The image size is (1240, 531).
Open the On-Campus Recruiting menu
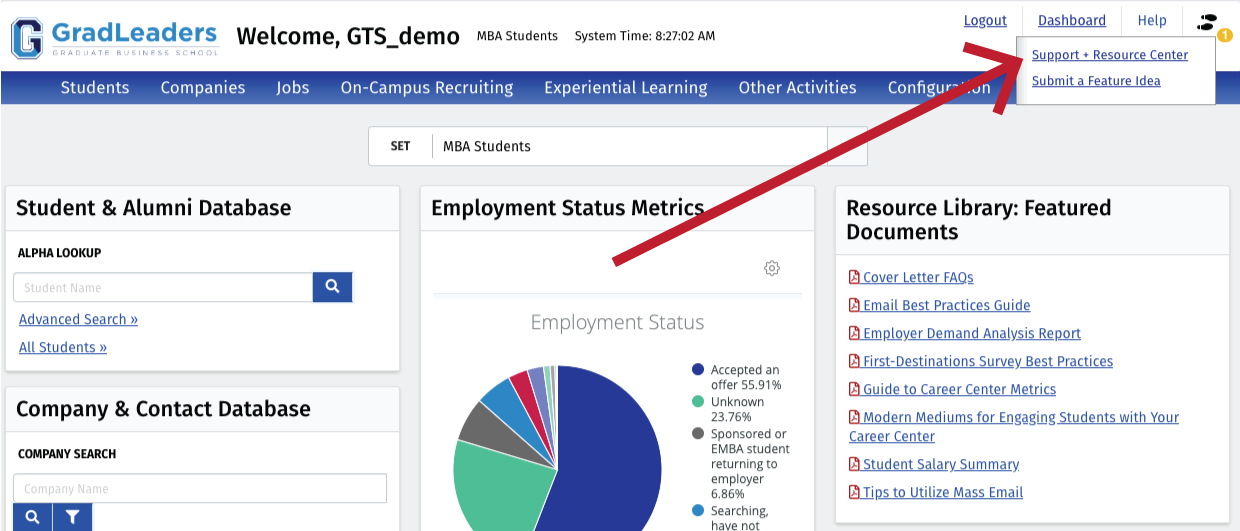click(x=427, y=87)
